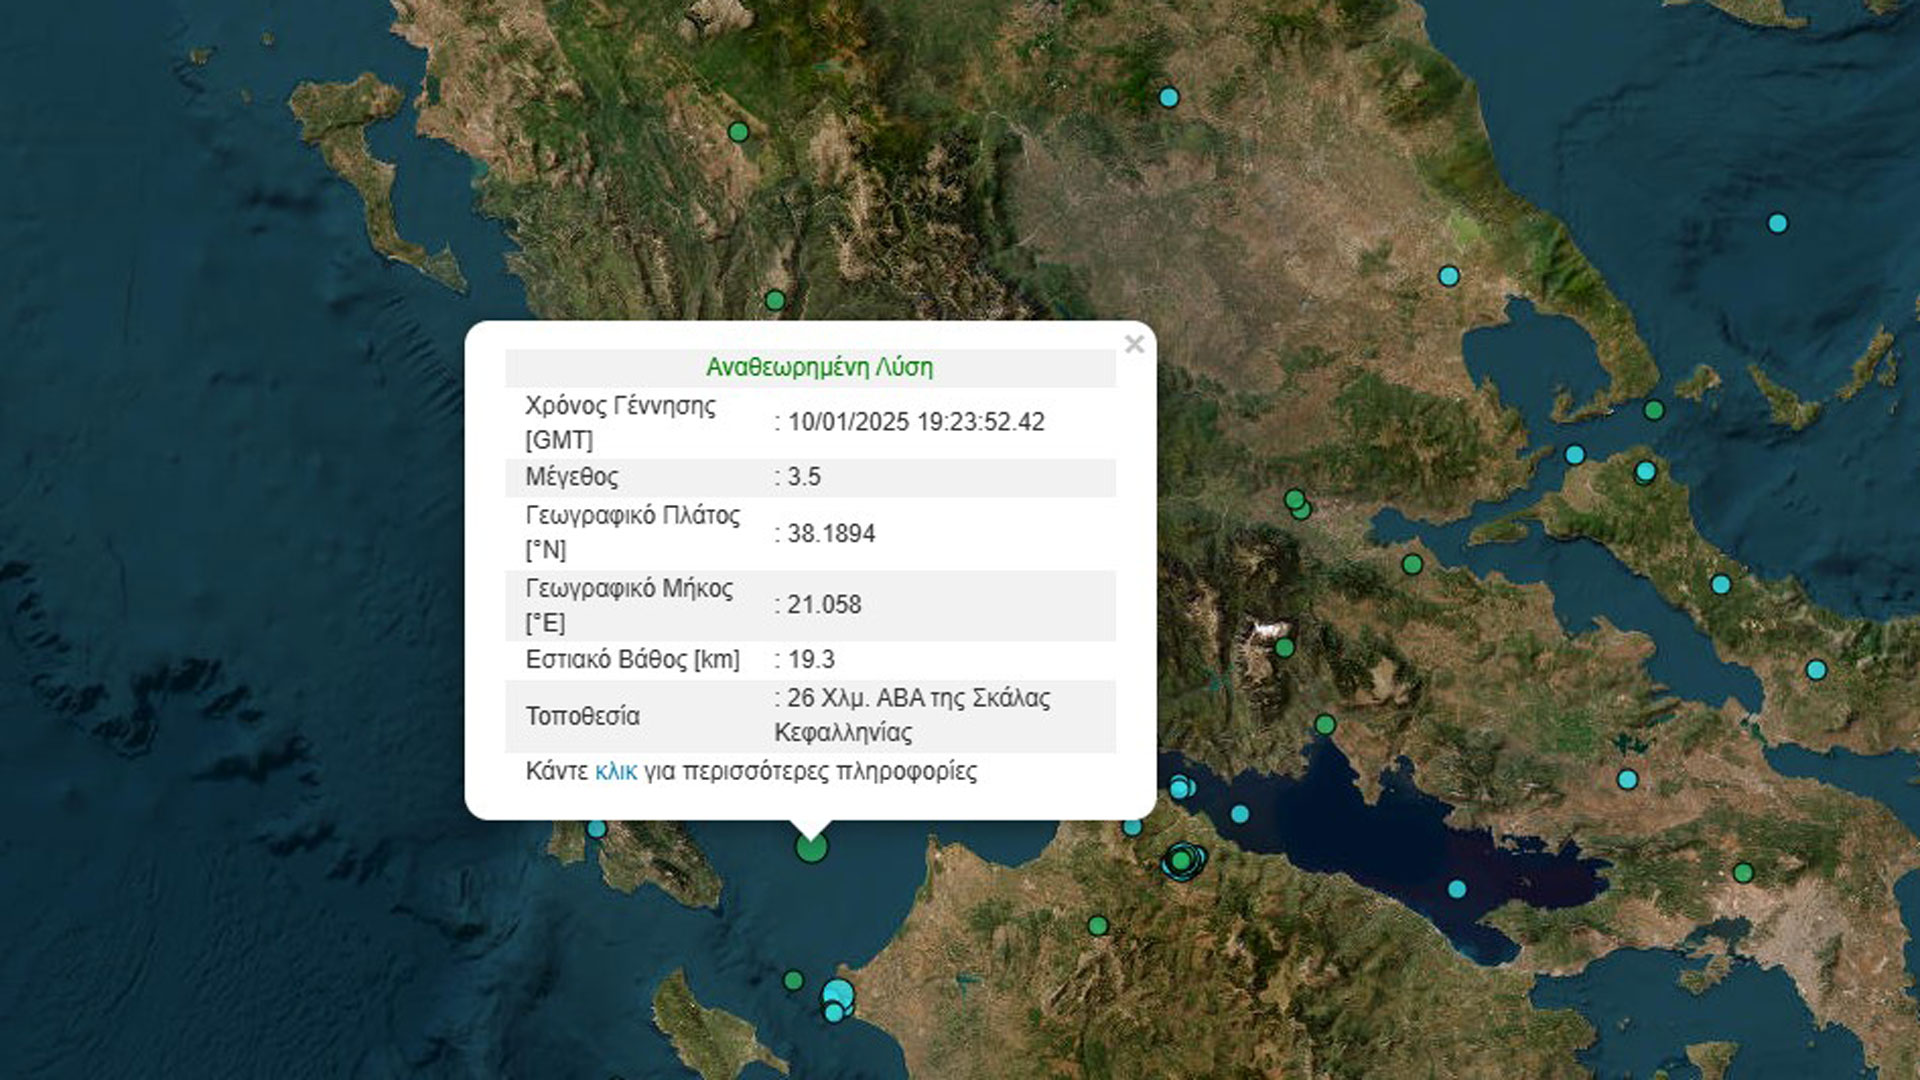Click the green marker near Athens area

1743,873
